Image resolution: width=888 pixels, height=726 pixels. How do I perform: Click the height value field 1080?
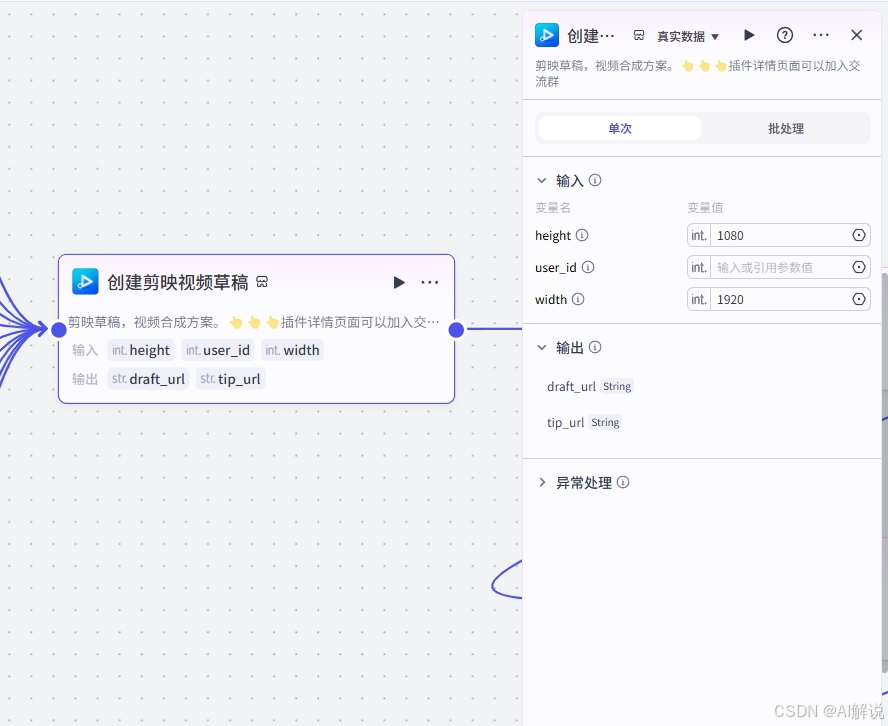780,235
